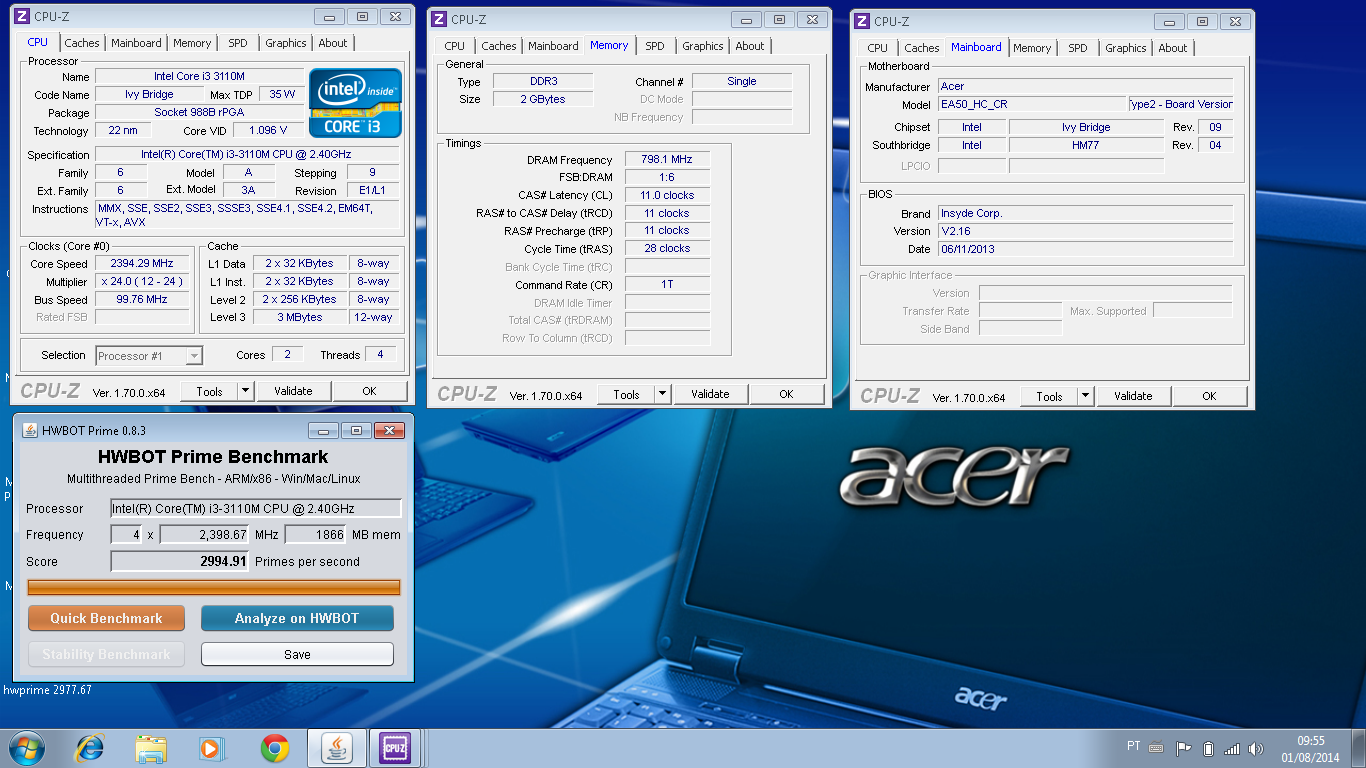Click Validate in the Mainboard window
The width and height of the screenshot is (1366, 768).
click(x=1133, y=396)
